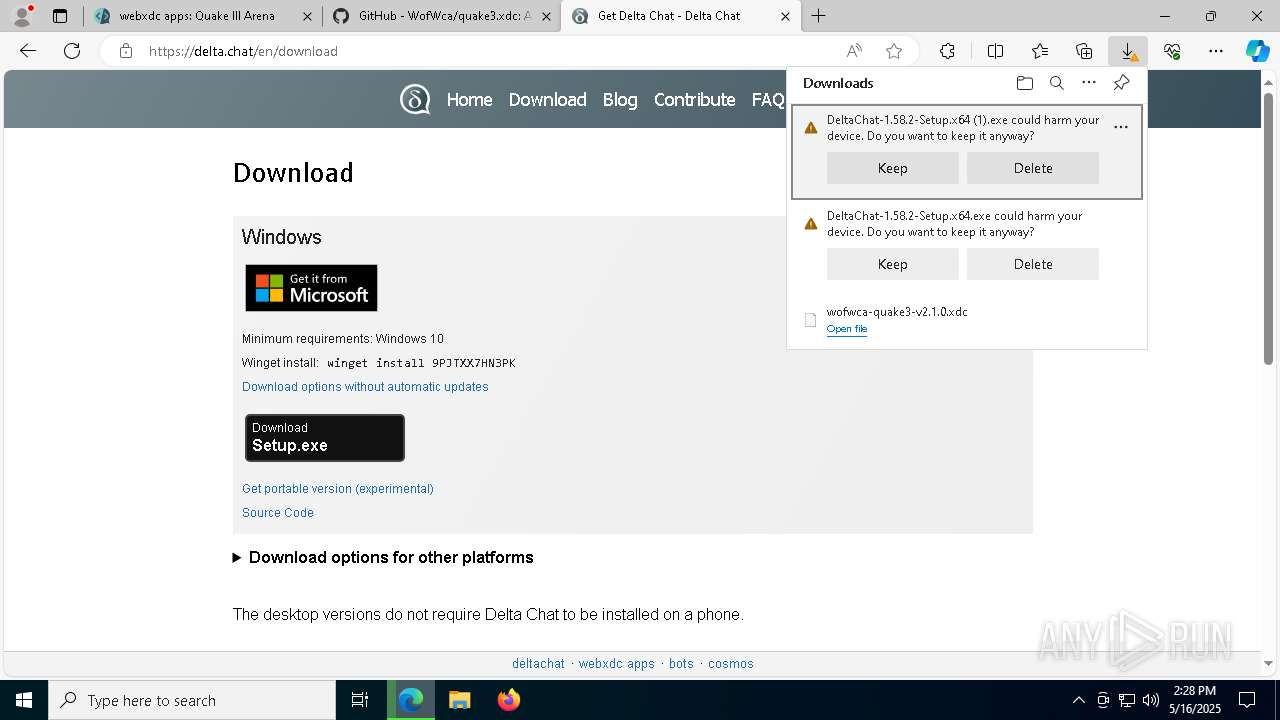
Task: Launch Firefox from the taskbar
Action: click(508, 700)
